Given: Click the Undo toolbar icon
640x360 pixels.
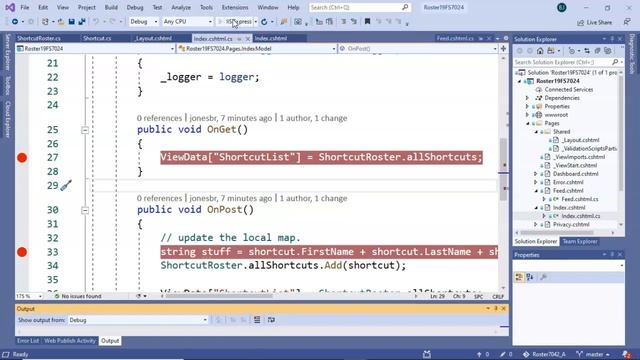Looking at the screenshot, I should [x=96, y=22].
